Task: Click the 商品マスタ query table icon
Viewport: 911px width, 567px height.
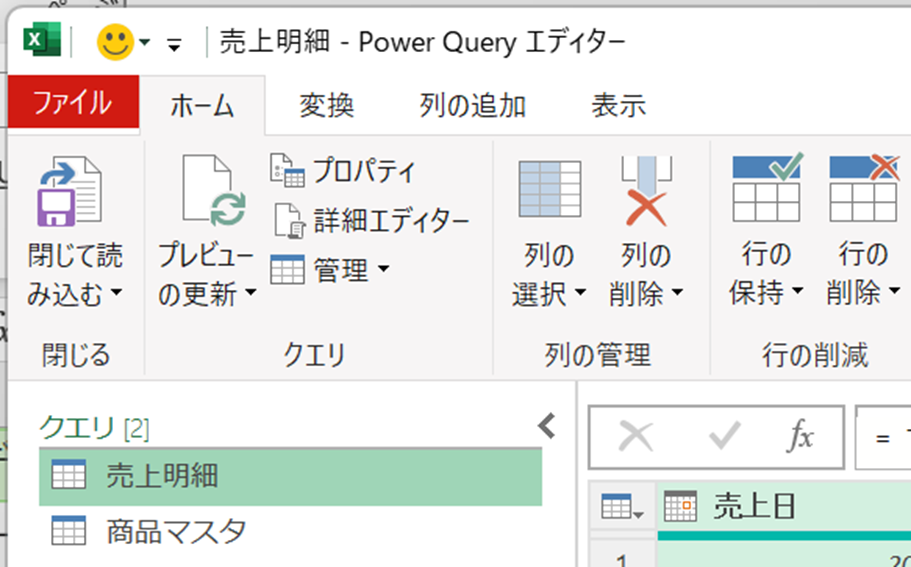Action: (69, 530)
